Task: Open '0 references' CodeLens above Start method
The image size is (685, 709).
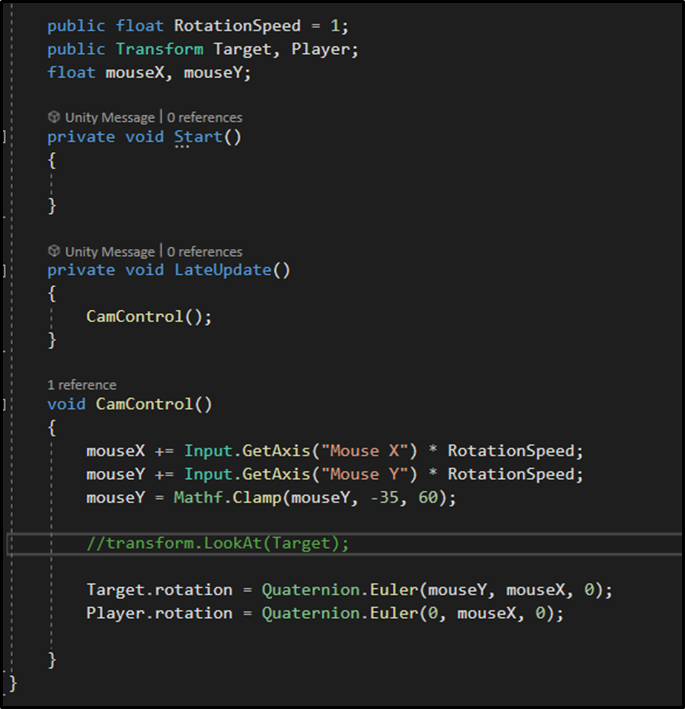Action: coord(204,118)
